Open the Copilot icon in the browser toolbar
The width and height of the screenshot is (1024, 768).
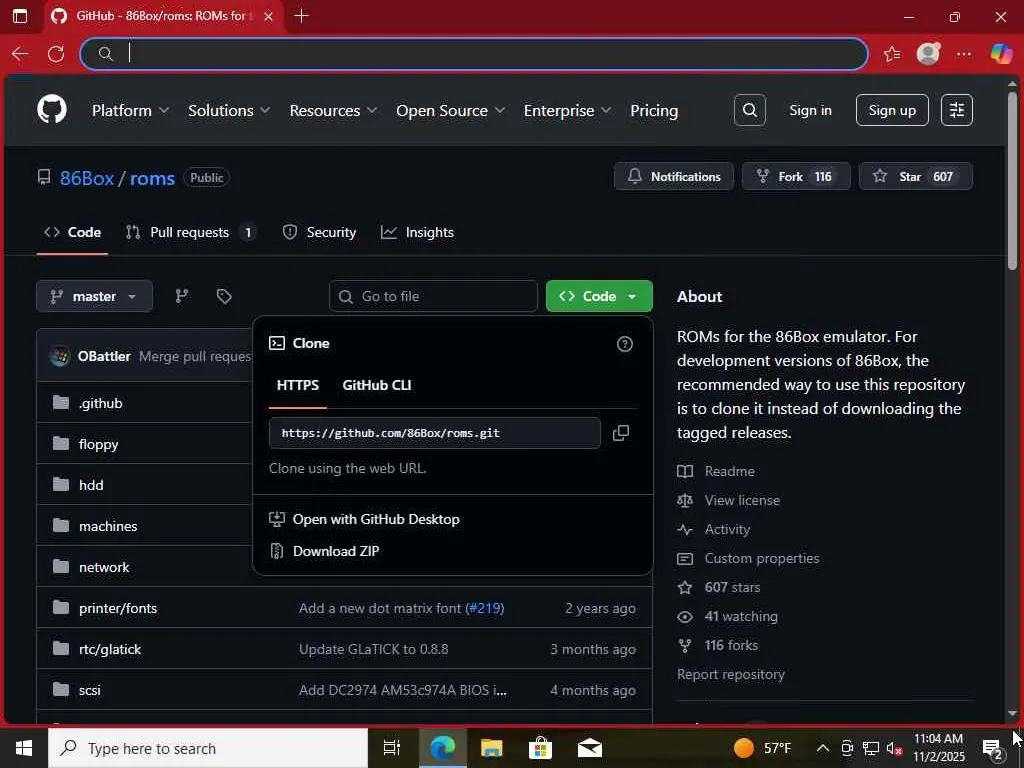coord(1001,54)
